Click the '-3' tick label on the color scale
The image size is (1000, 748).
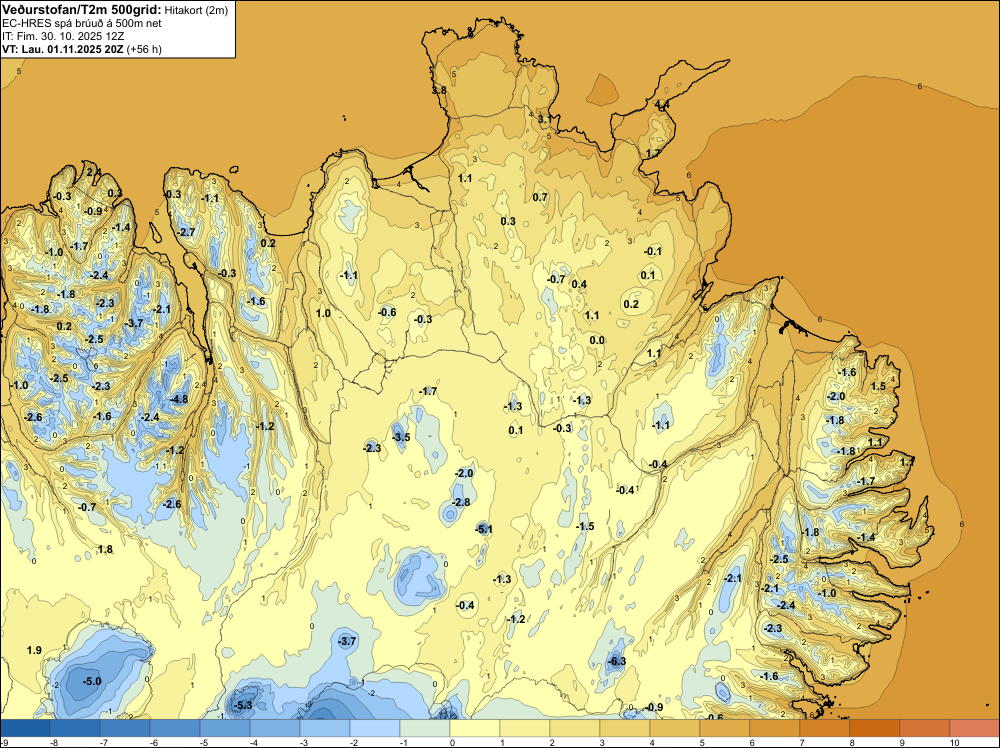pyautogui.click(x=304, y=742)
